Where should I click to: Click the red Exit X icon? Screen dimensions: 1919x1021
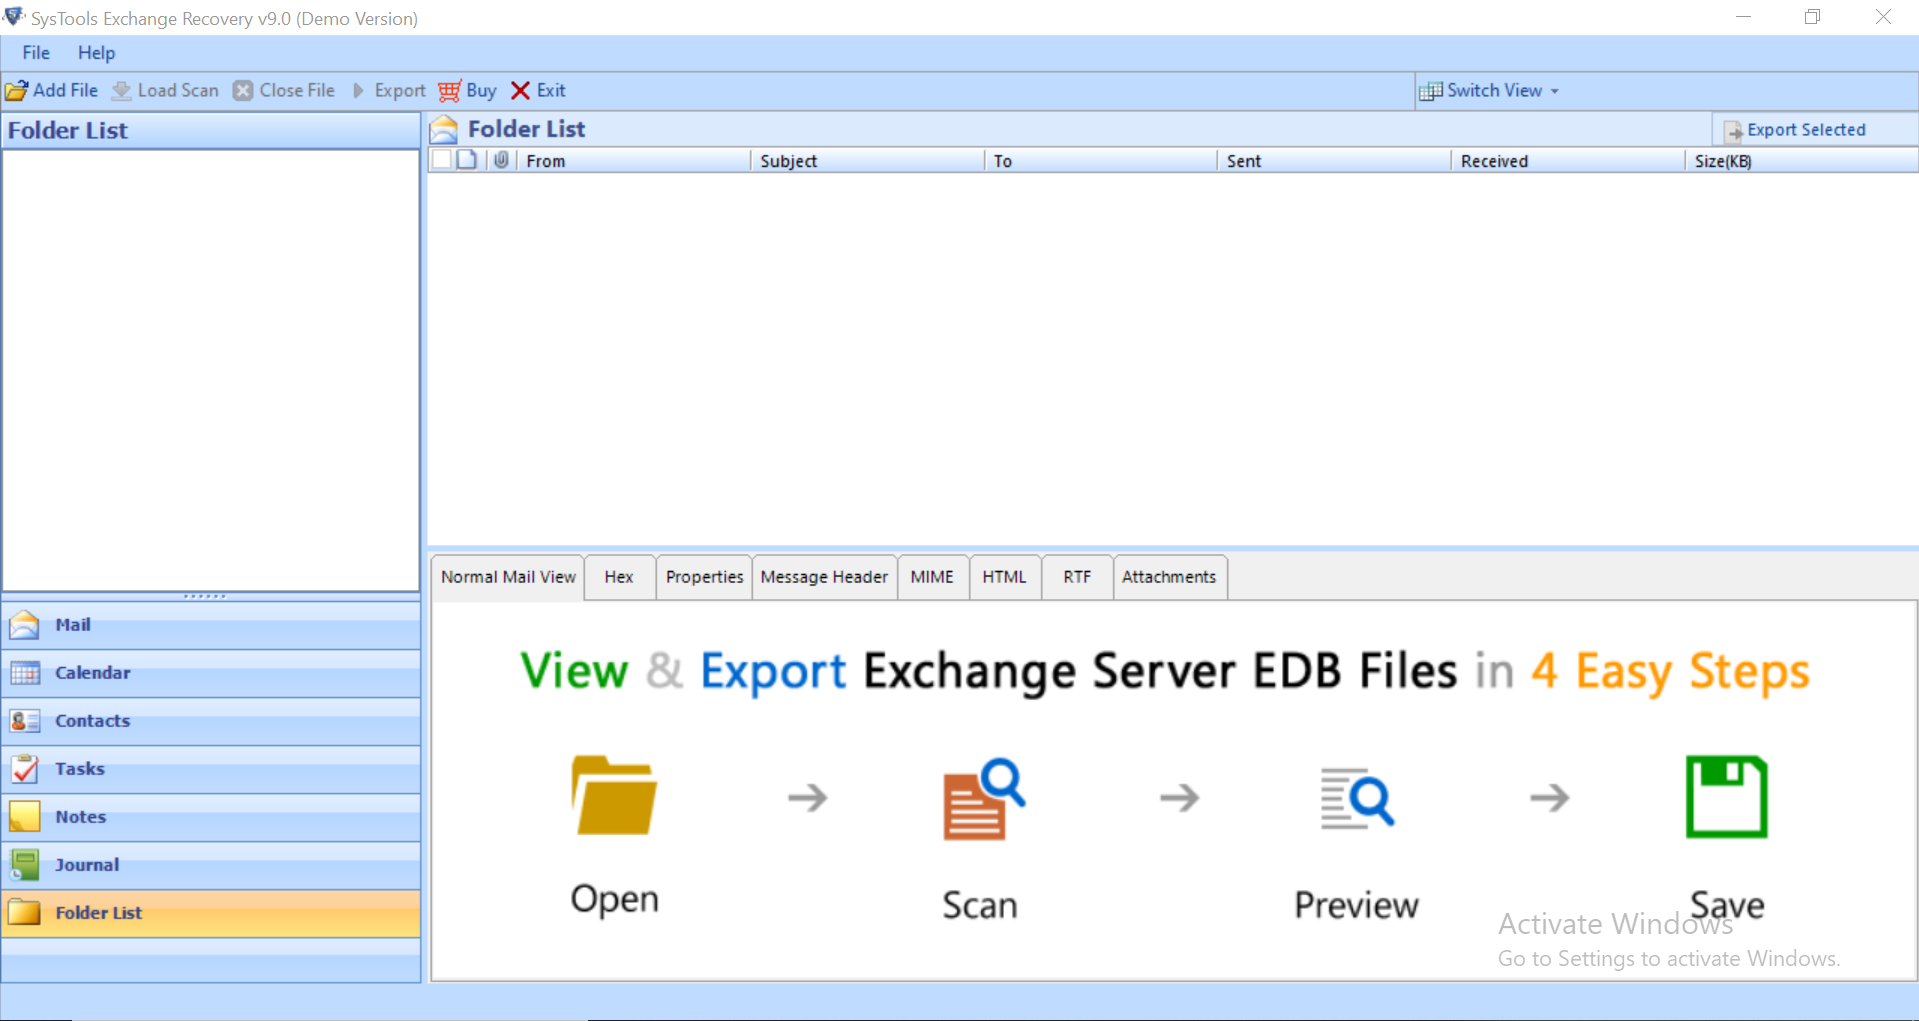520,91
